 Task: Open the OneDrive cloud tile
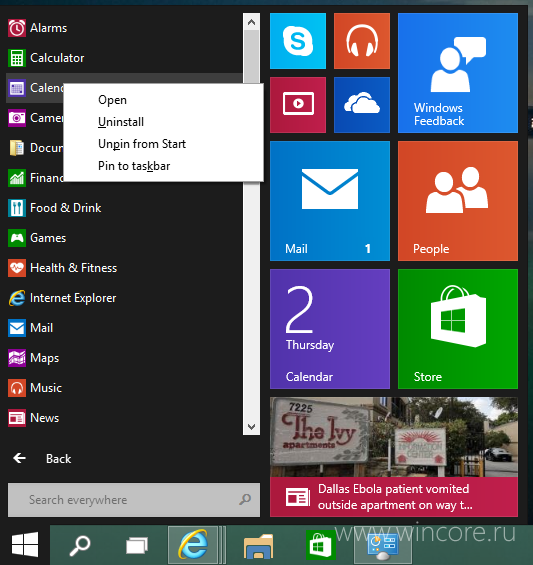click(362, 105)
